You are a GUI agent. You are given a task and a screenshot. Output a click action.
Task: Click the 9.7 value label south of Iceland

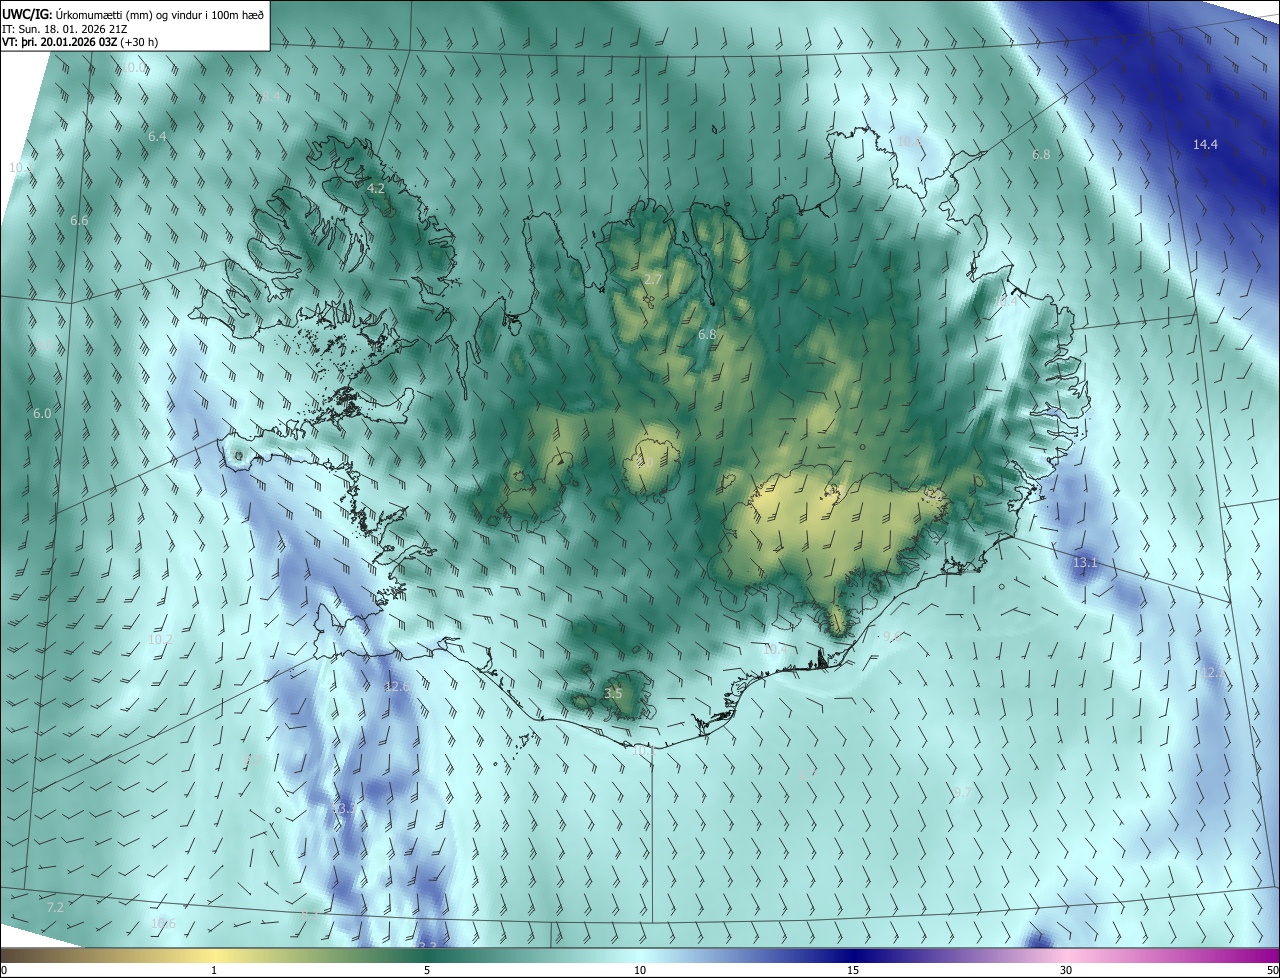click(x=961, y=792)
